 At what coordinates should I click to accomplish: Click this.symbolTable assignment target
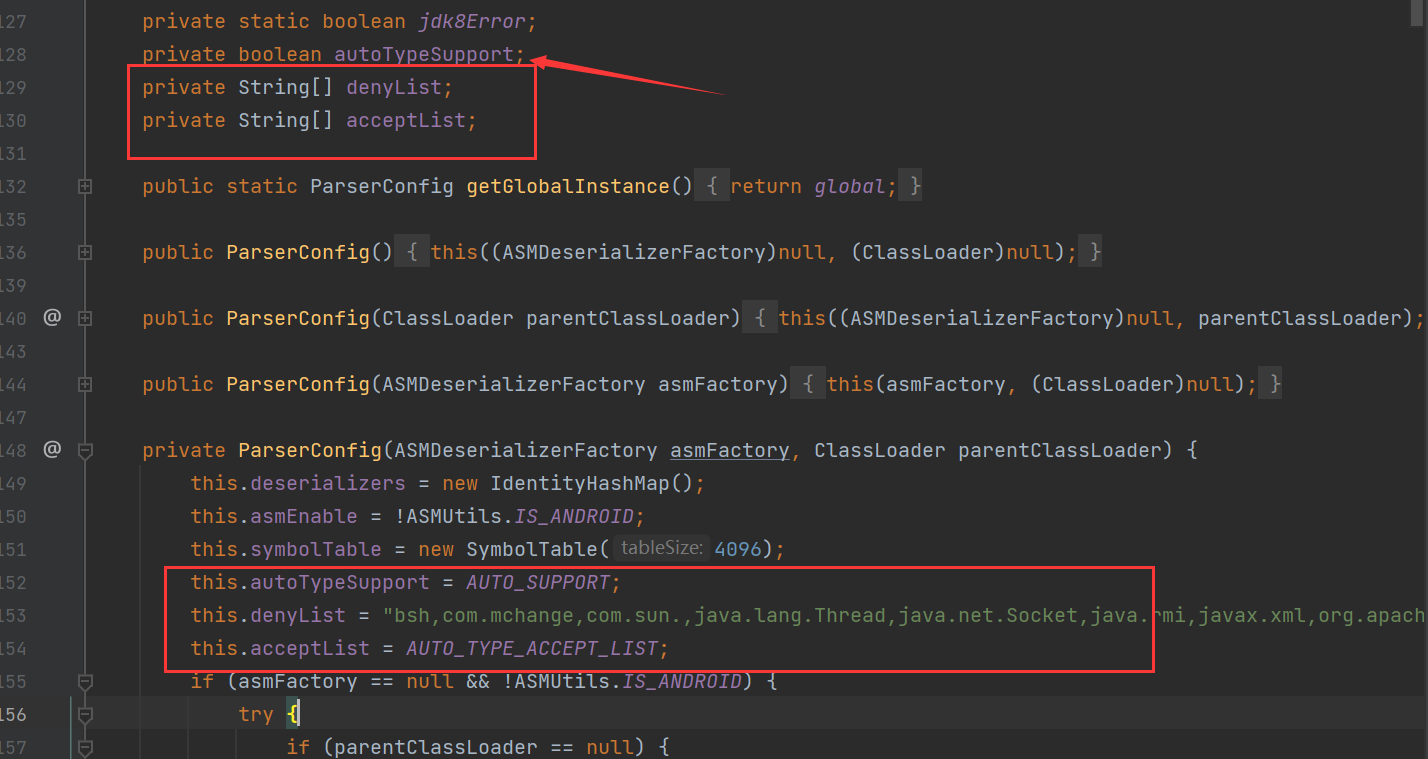[286, 549]
